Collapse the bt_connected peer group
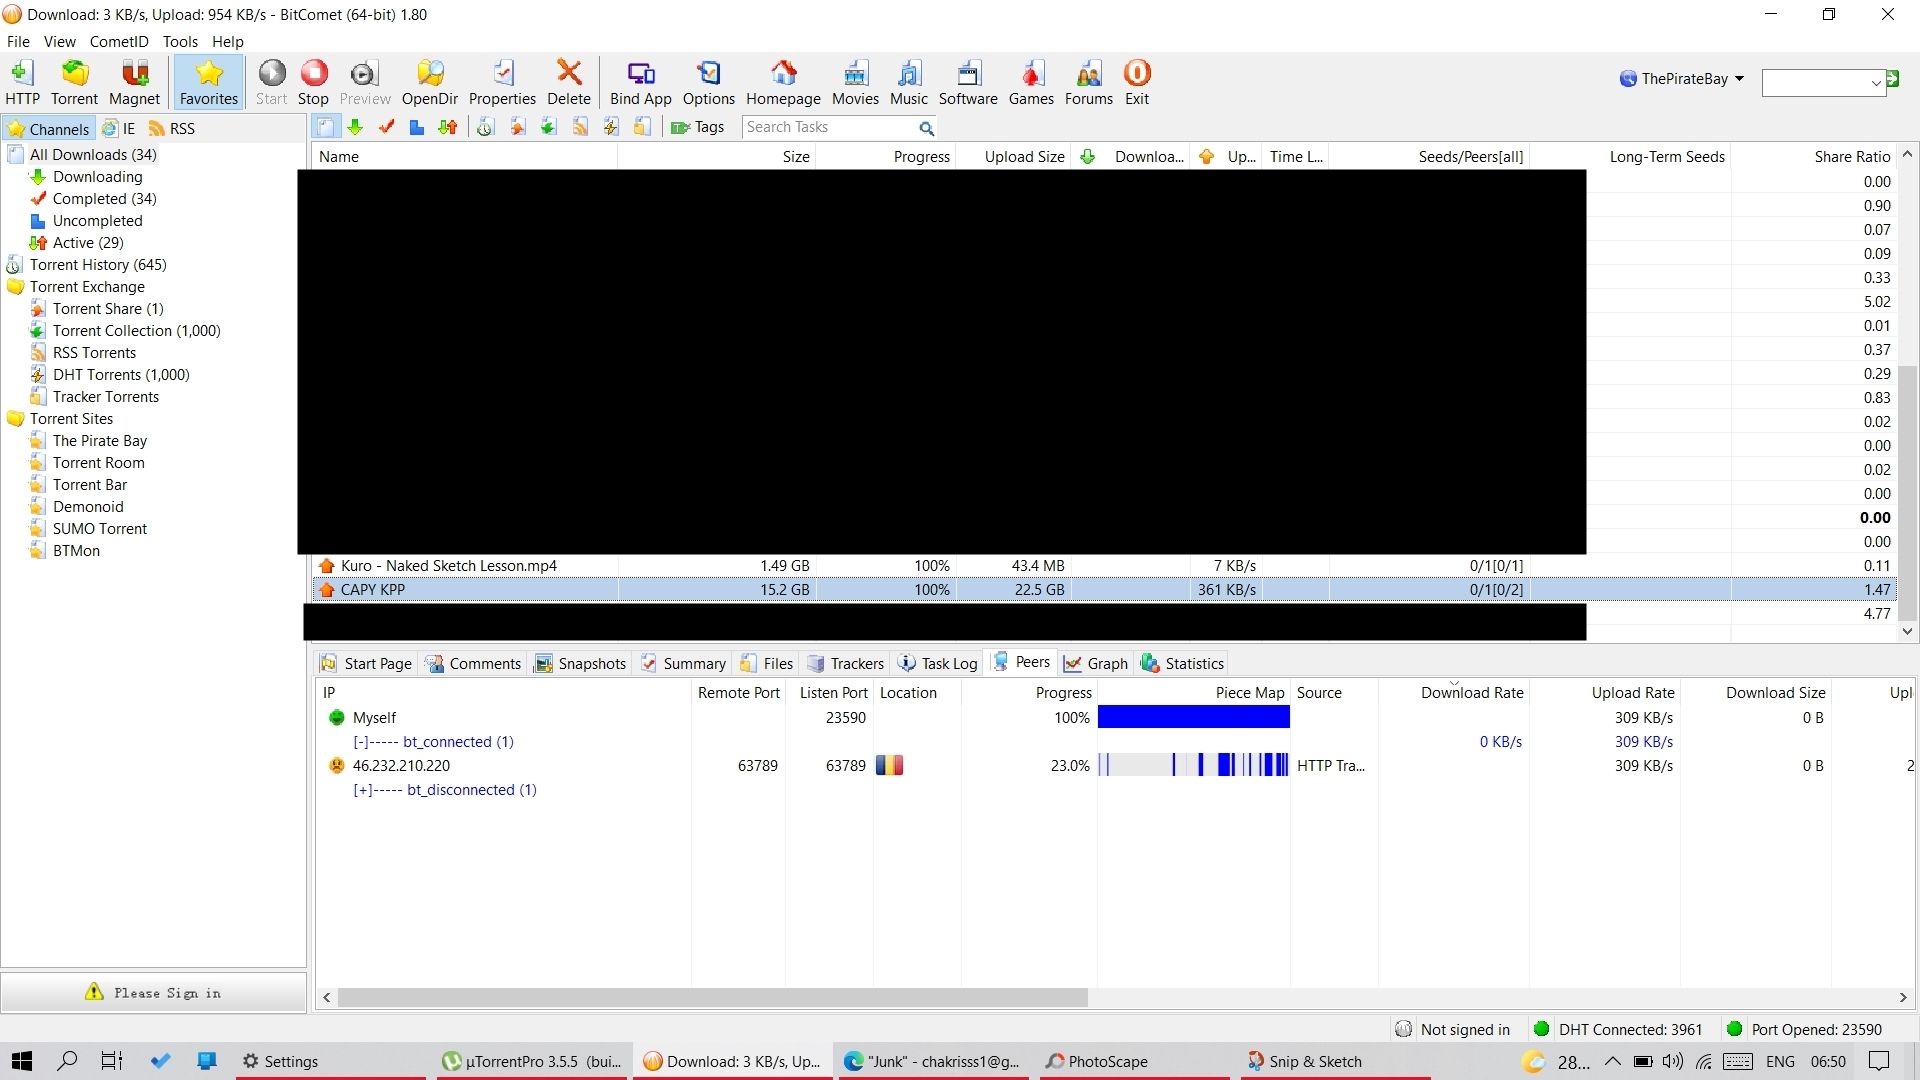The width and height of the screenshot is (1920, 1080). point(361,742)
